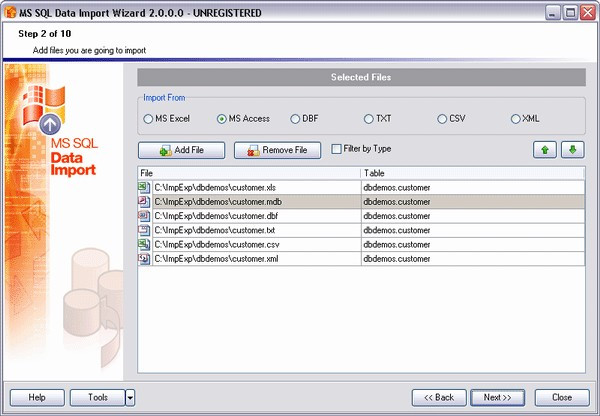Click the app icon in the title bar
This screenshot has height=416, width=600.
tap(11, 12)
